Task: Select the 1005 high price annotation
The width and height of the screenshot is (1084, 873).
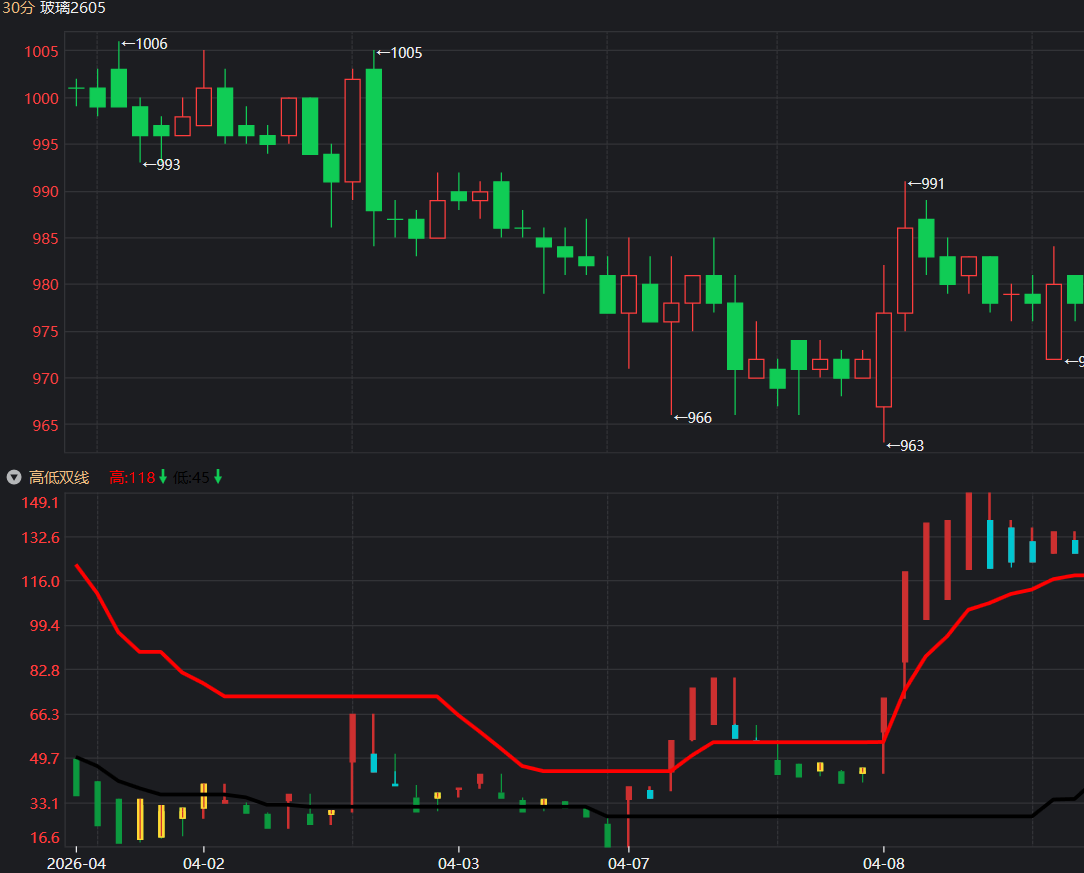Action: [x=400, y=53]
